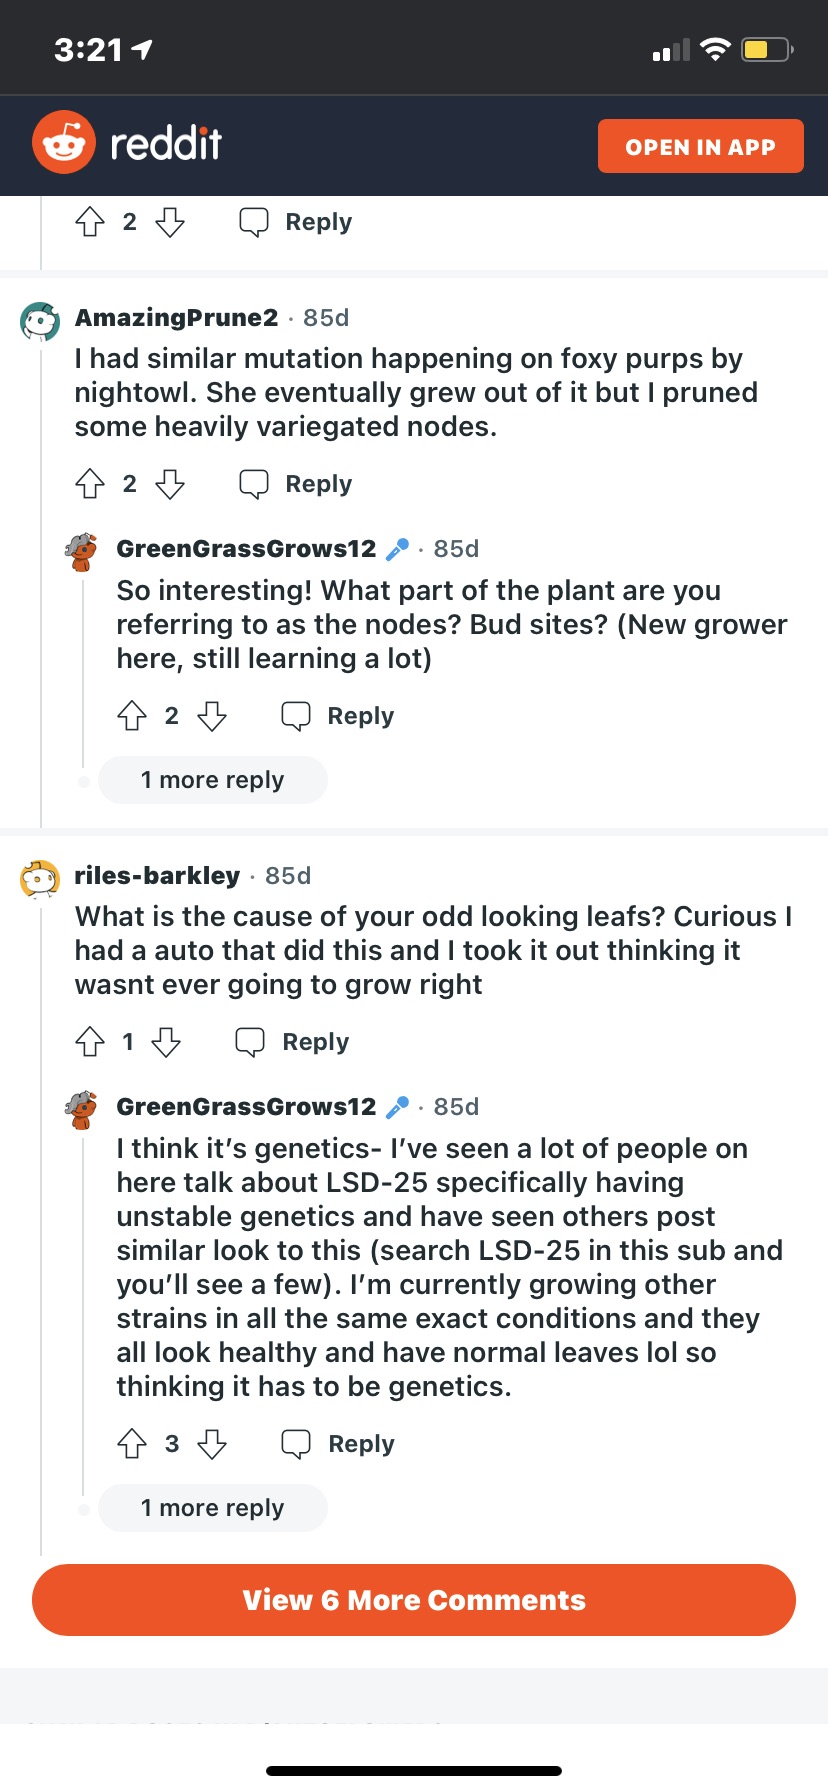Expand 1 more reply under genetics comment
Image resolution: width=828 pixels, height=1792 pixels.
click(x=212, y=1508)
